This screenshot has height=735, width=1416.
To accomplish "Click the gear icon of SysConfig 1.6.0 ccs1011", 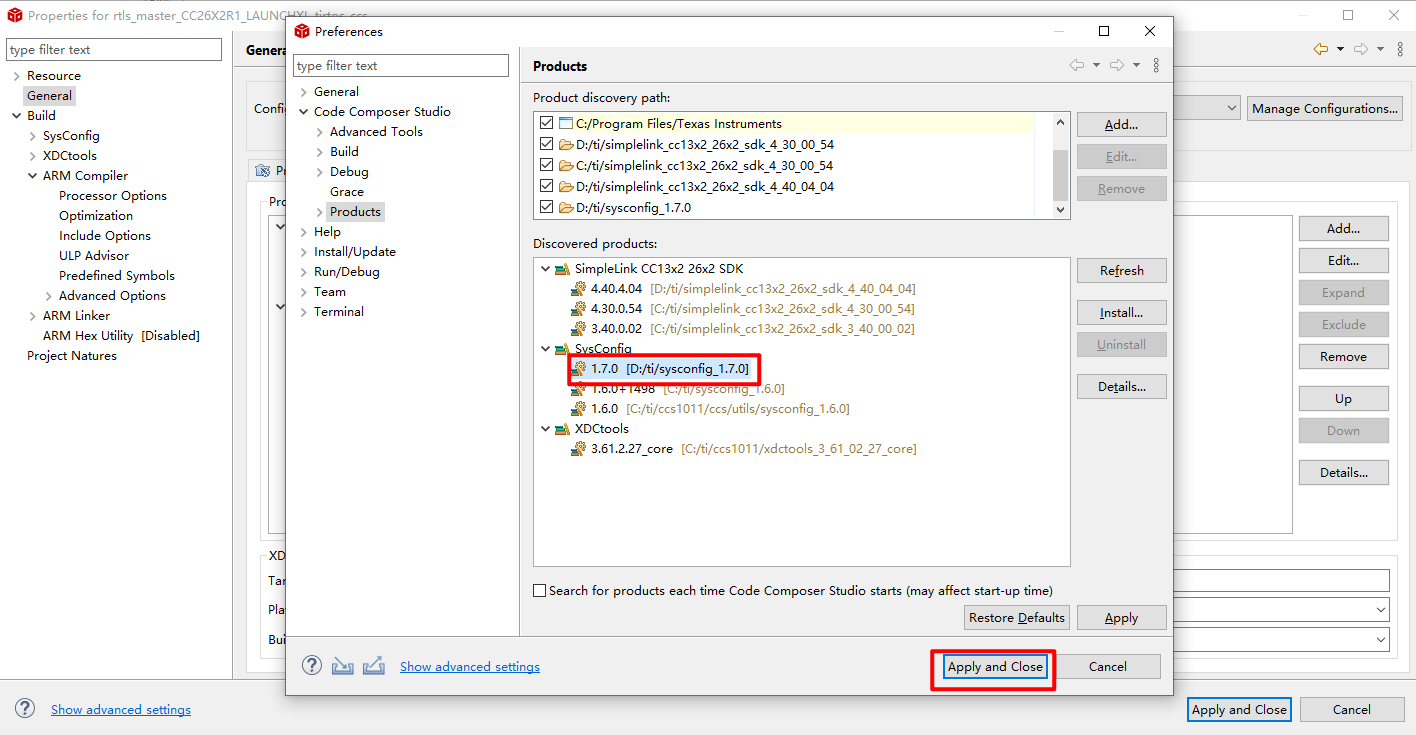I will tap(578, 408).
